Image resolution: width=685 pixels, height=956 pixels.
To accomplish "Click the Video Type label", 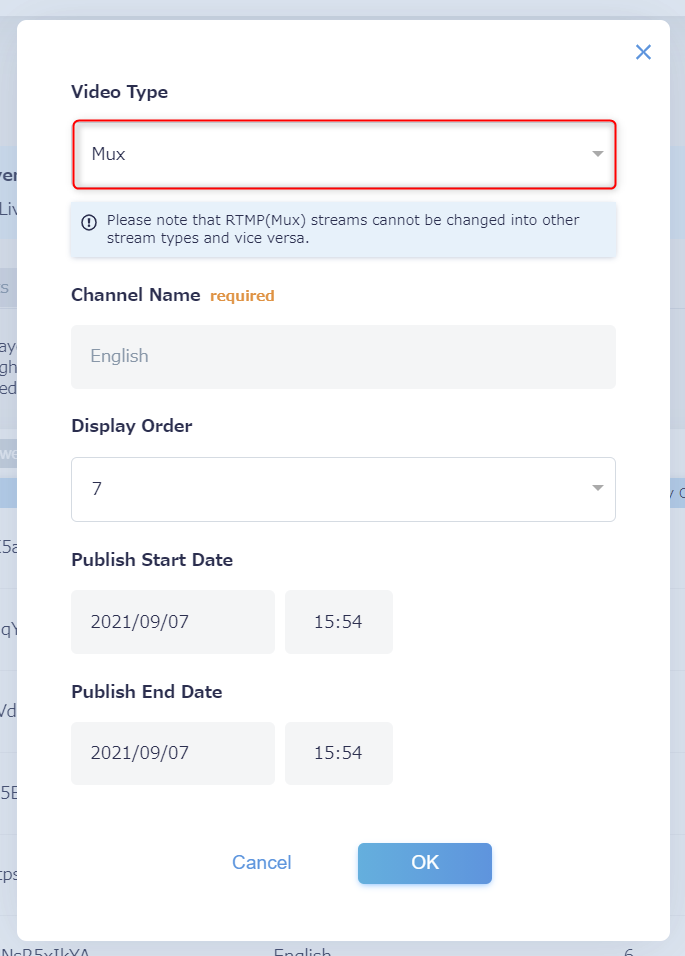I will click(119, 92).
